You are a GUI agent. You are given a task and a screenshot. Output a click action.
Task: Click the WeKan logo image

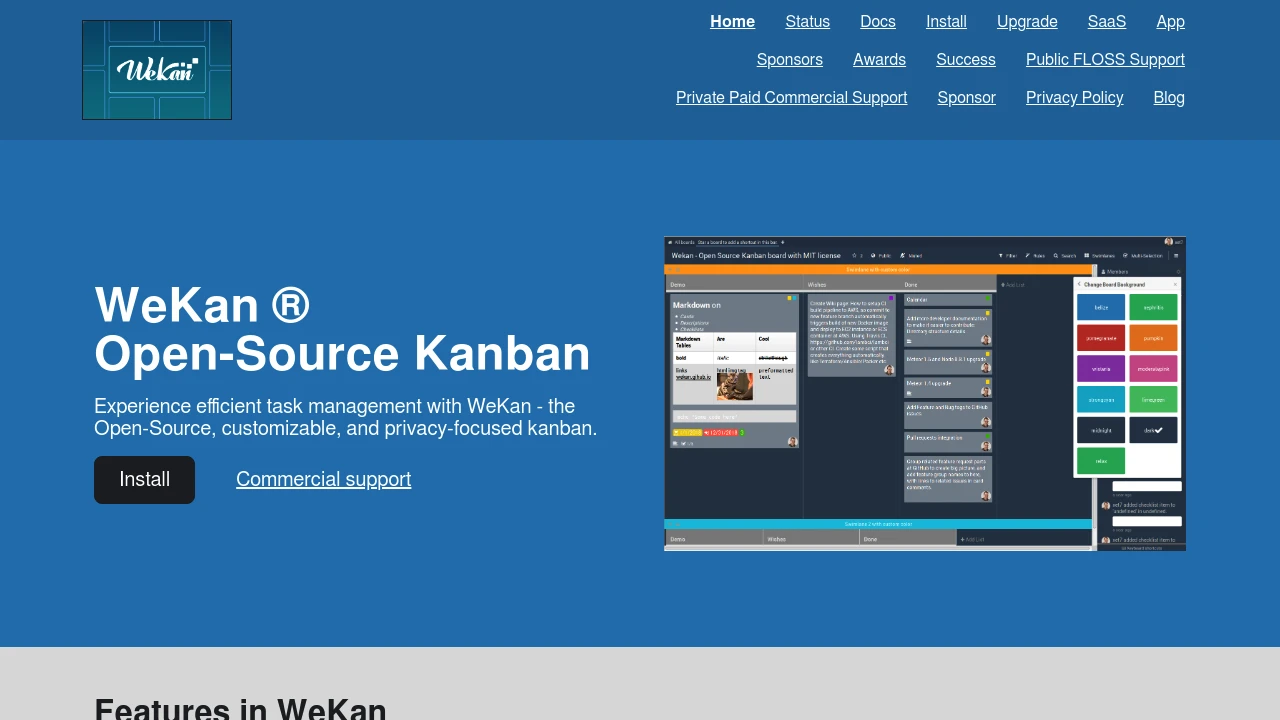point(157,70)
